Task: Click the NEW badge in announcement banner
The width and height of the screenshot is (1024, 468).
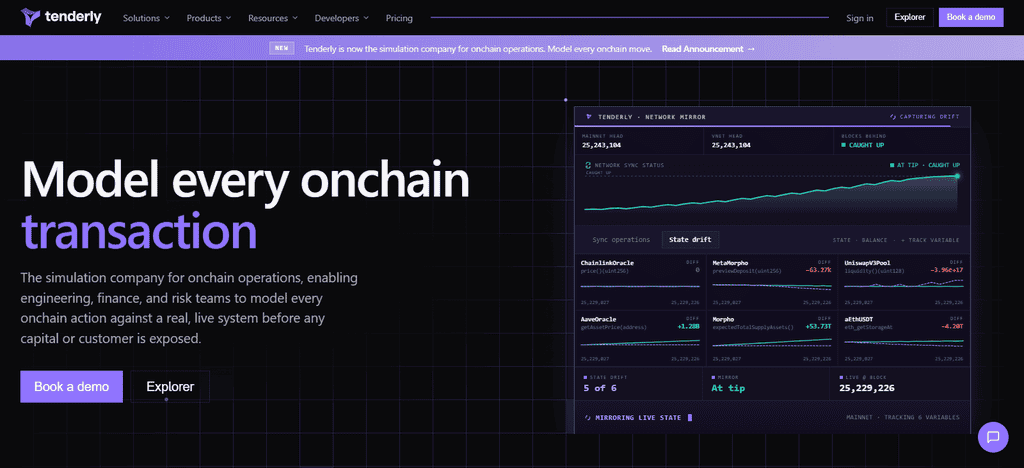Action: (281, 48)
